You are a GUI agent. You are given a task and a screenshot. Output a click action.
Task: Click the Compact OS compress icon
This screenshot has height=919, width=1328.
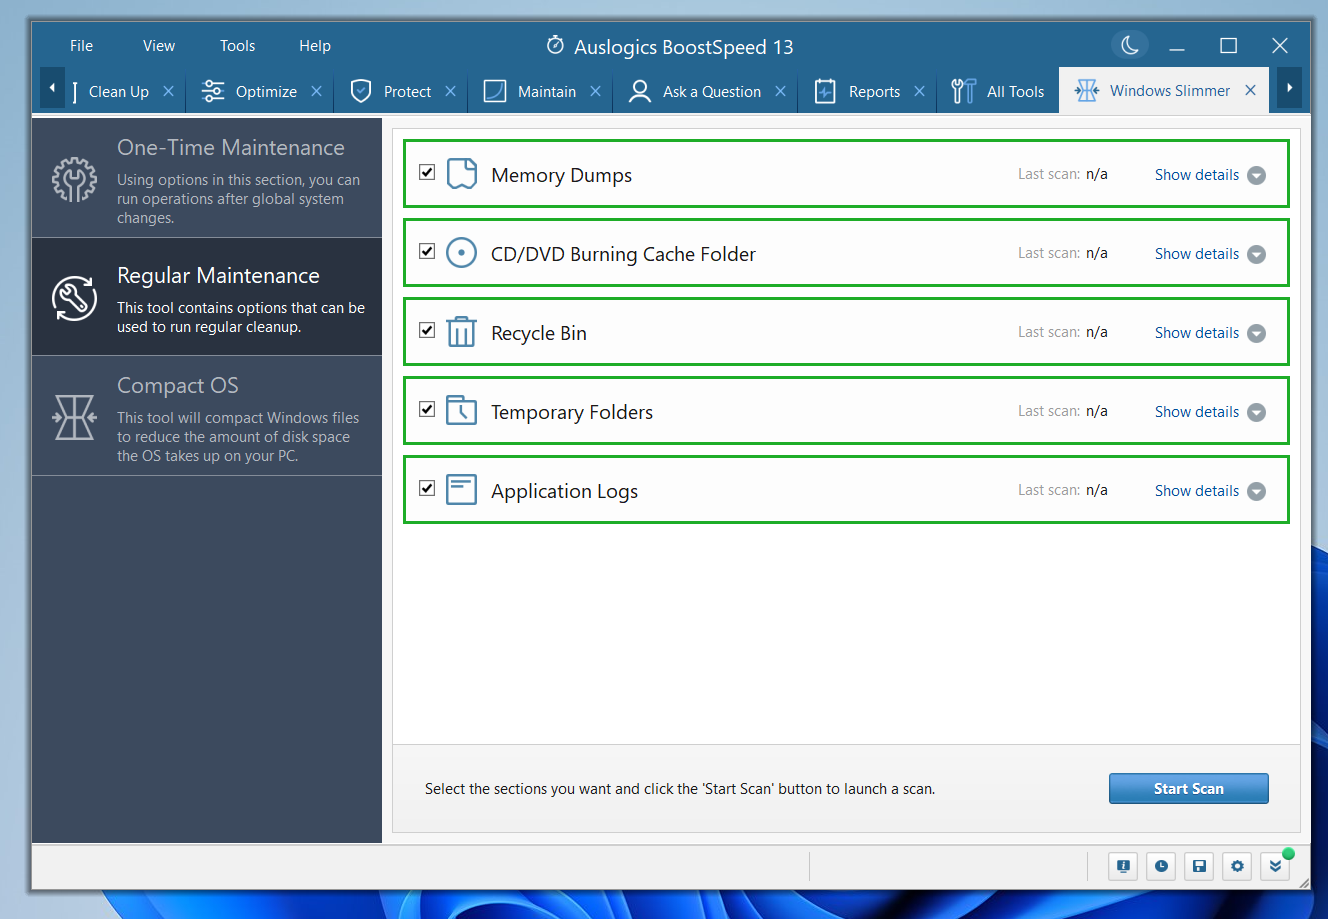pyautogui.click(x=75, y=417)
